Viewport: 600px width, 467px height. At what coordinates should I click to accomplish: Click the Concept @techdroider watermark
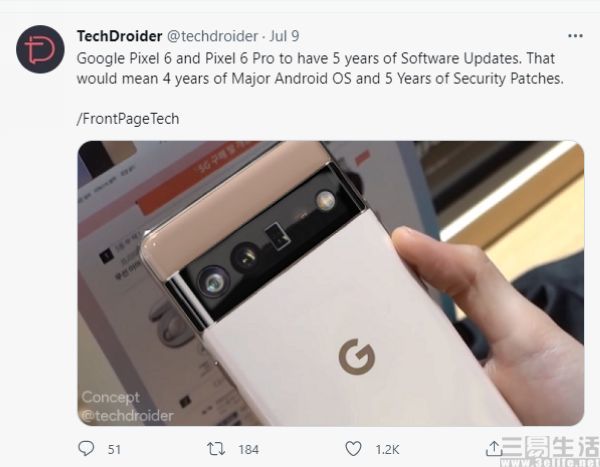[x=127, y=407]
